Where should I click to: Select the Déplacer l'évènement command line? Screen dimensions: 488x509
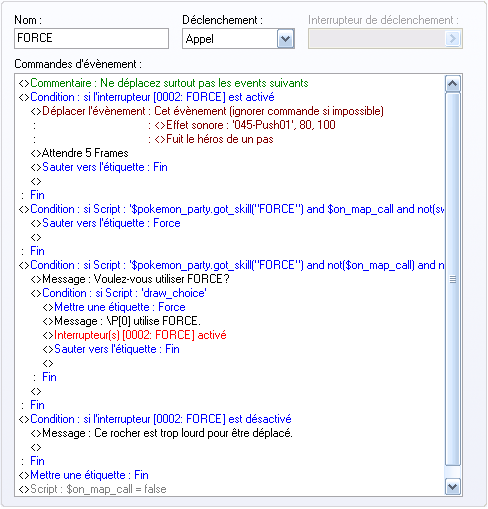point(207,111)
